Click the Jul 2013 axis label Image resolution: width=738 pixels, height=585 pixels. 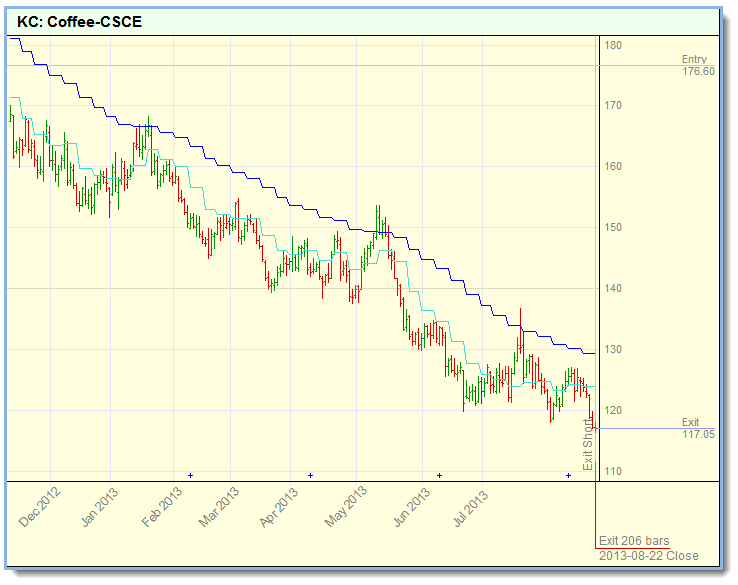click(x=473, y=506)
